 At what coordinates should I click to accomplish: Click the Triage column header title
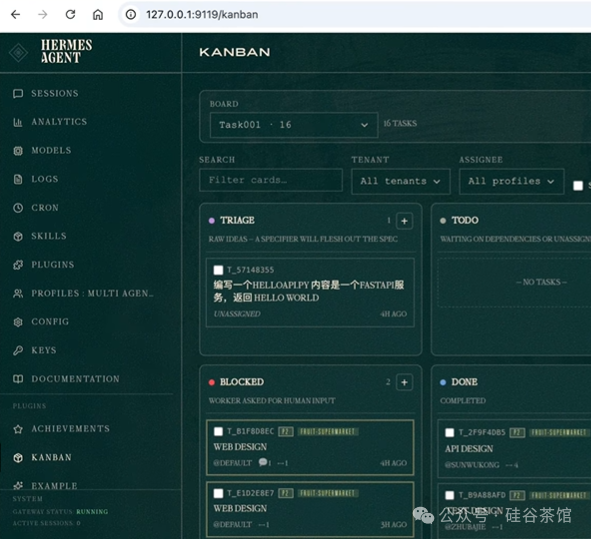point(237,220)
